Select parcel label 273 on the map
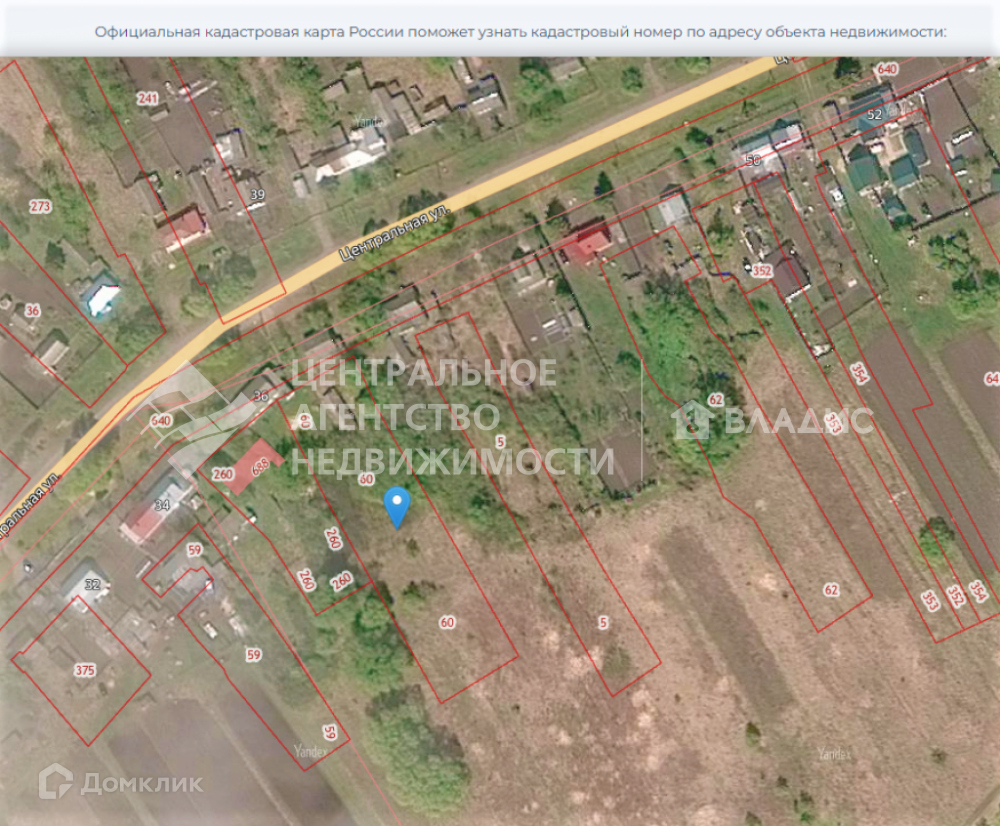The image size is (1000, 826). pyautogui.click(x=40, y=206)
